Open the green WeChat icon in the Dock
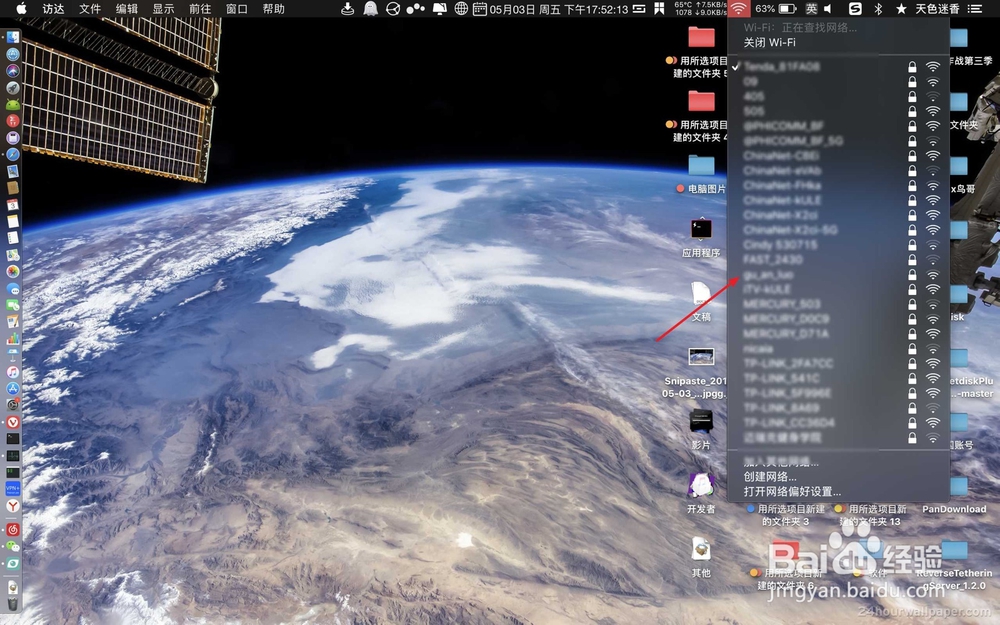This screenshot has width=1000, height=625. [13, 547]
